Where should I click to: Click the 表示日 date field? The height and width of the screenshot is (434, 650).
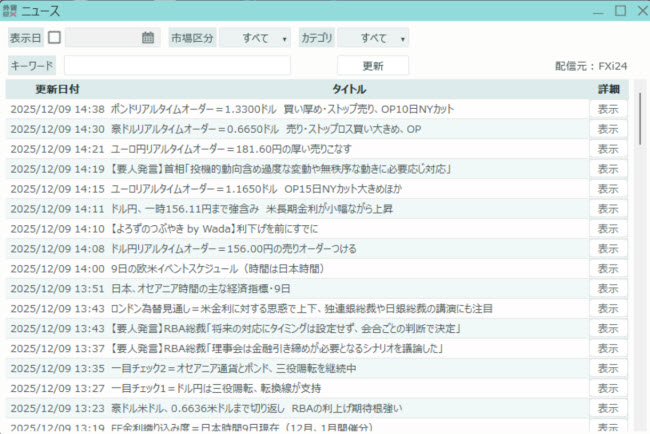[112, 38]
